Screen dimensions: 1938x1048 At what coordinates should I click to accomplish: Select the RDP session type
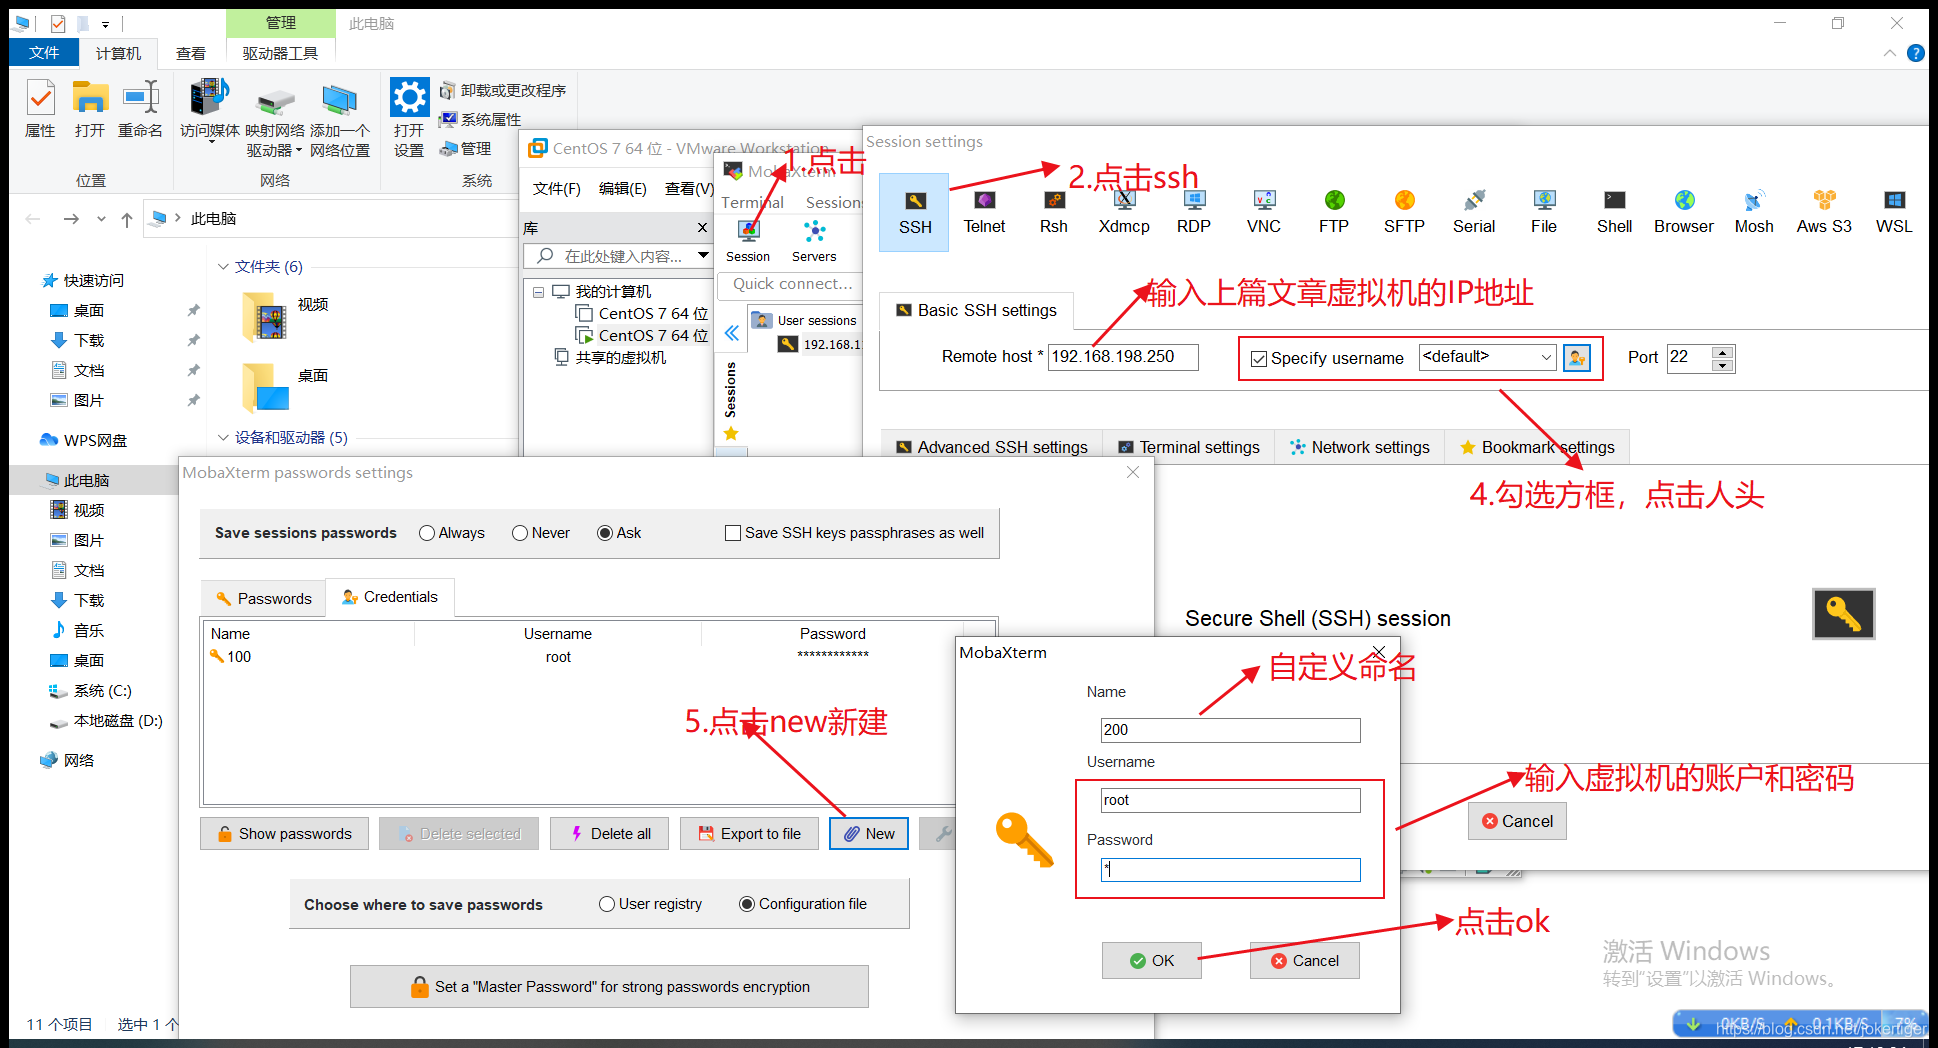click(x=1194, y=212)
